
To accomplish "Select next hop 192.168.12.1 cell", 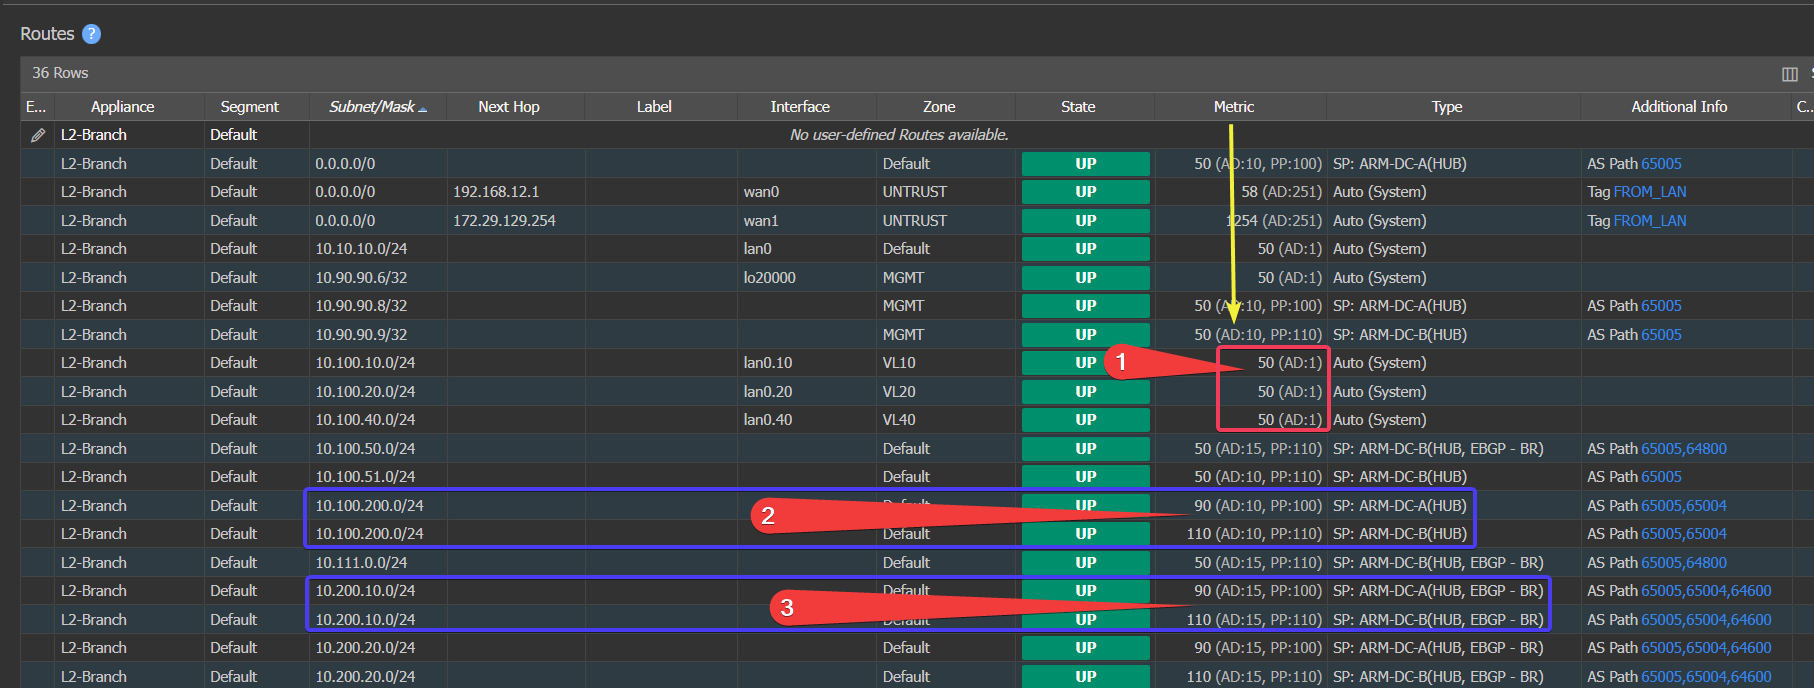I will click(x=515, y=192).
